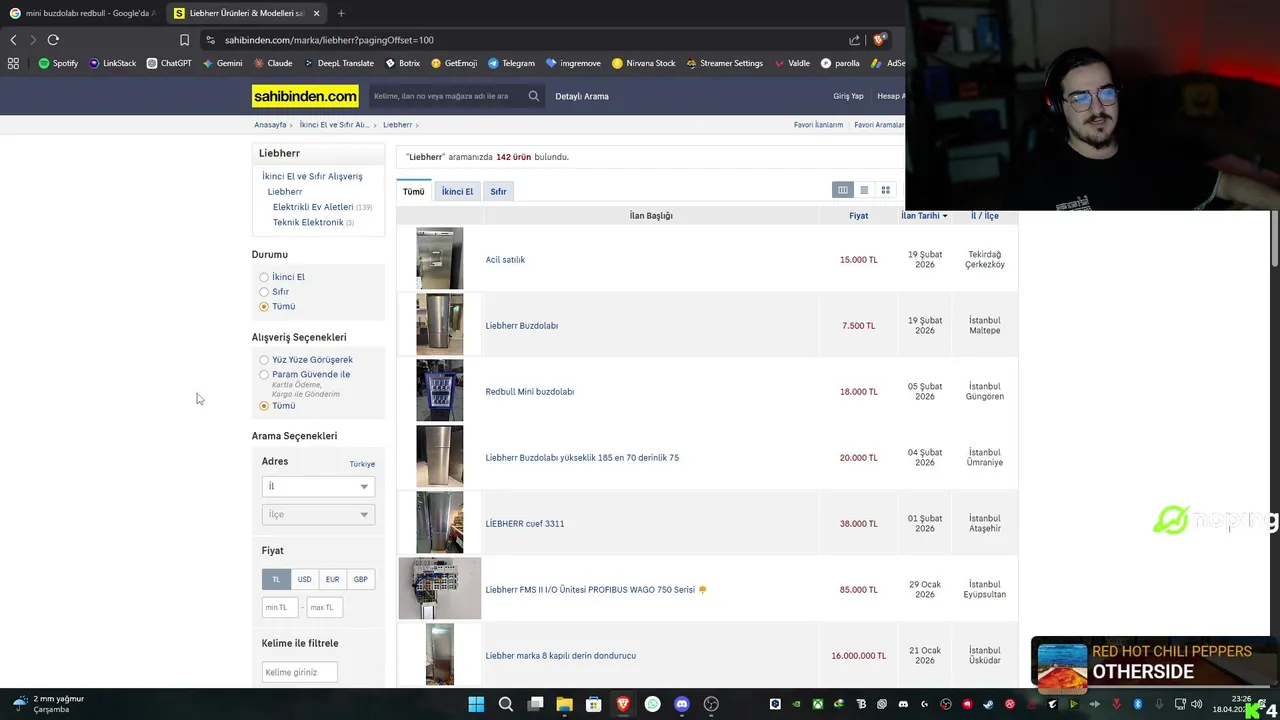Open Favori İlanlarım link

818,125
